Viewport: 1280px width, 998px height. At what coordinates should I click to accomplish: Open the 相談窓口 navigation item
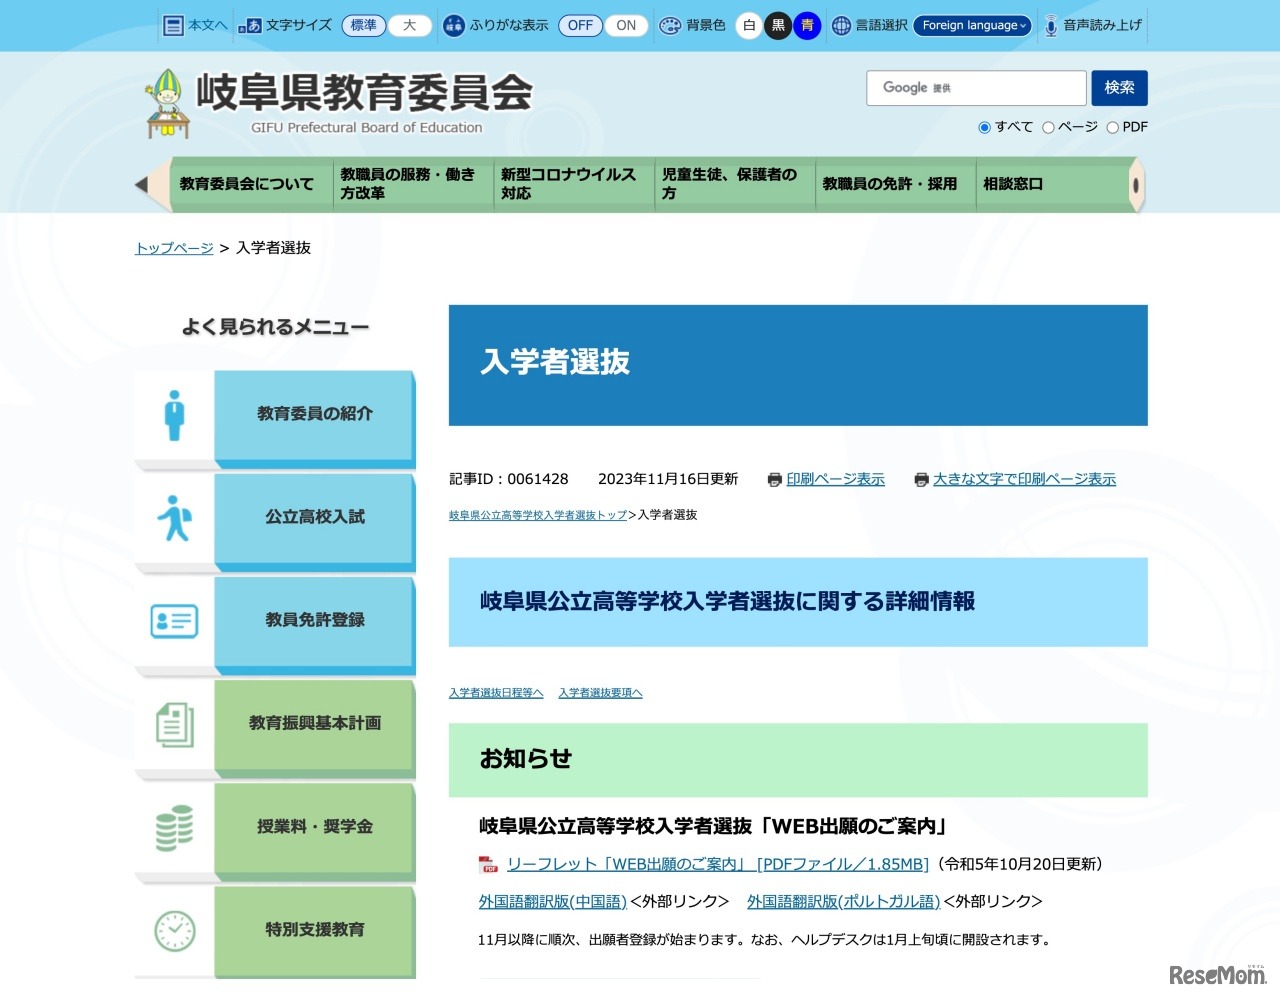pyautogui.click(x=1013, y=184)
